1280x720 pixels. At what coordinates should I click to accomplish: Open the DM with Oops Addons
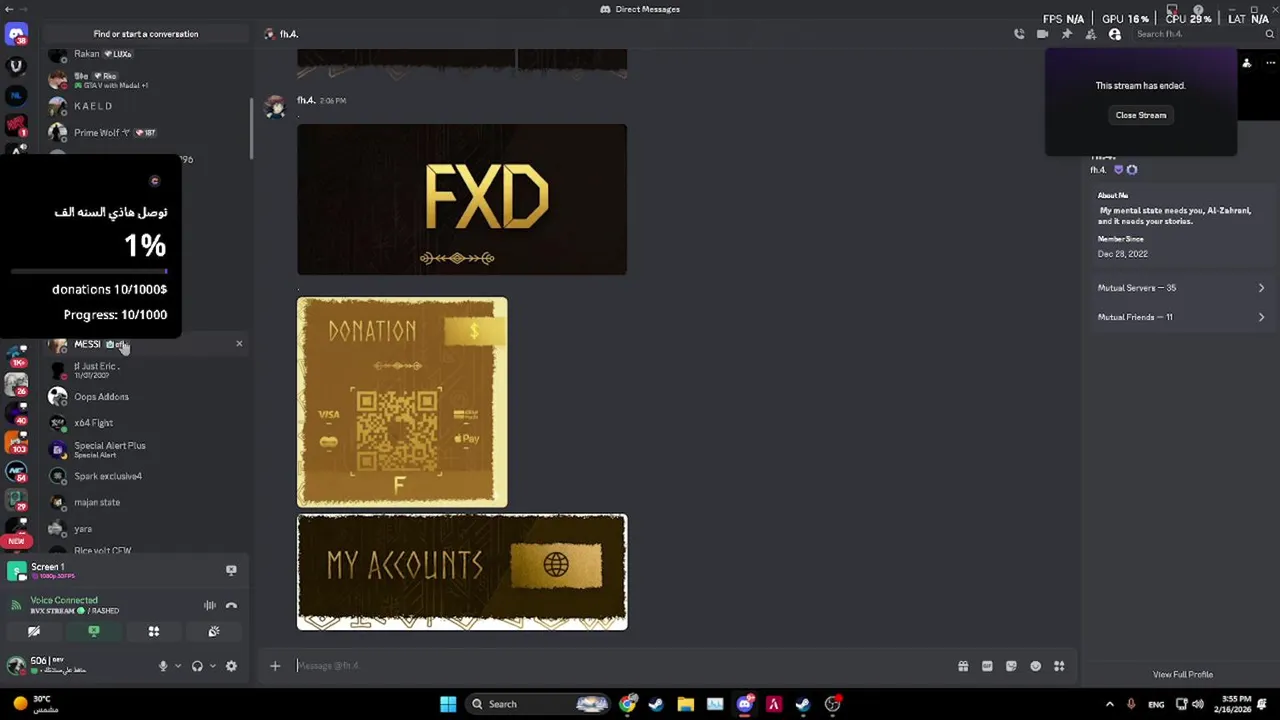(x=145, y=397)
